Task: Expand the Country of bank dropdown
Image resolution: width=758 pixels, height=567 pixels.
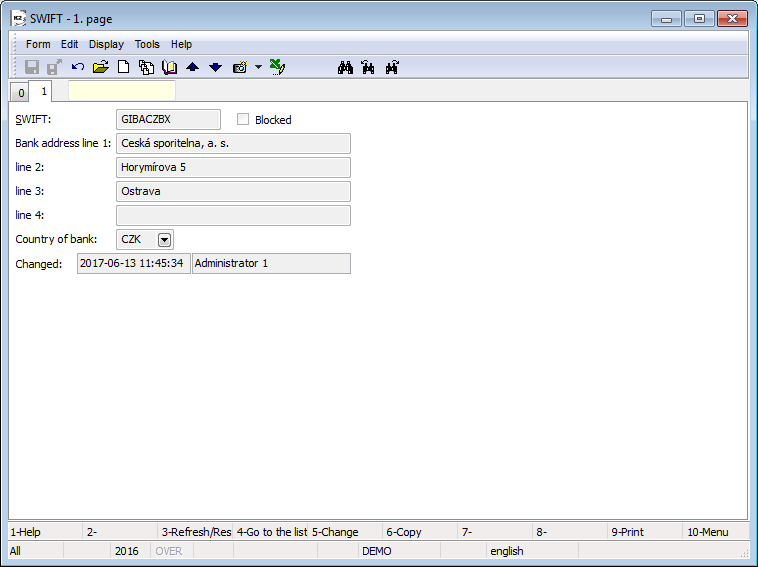Action: pos(164,239)
